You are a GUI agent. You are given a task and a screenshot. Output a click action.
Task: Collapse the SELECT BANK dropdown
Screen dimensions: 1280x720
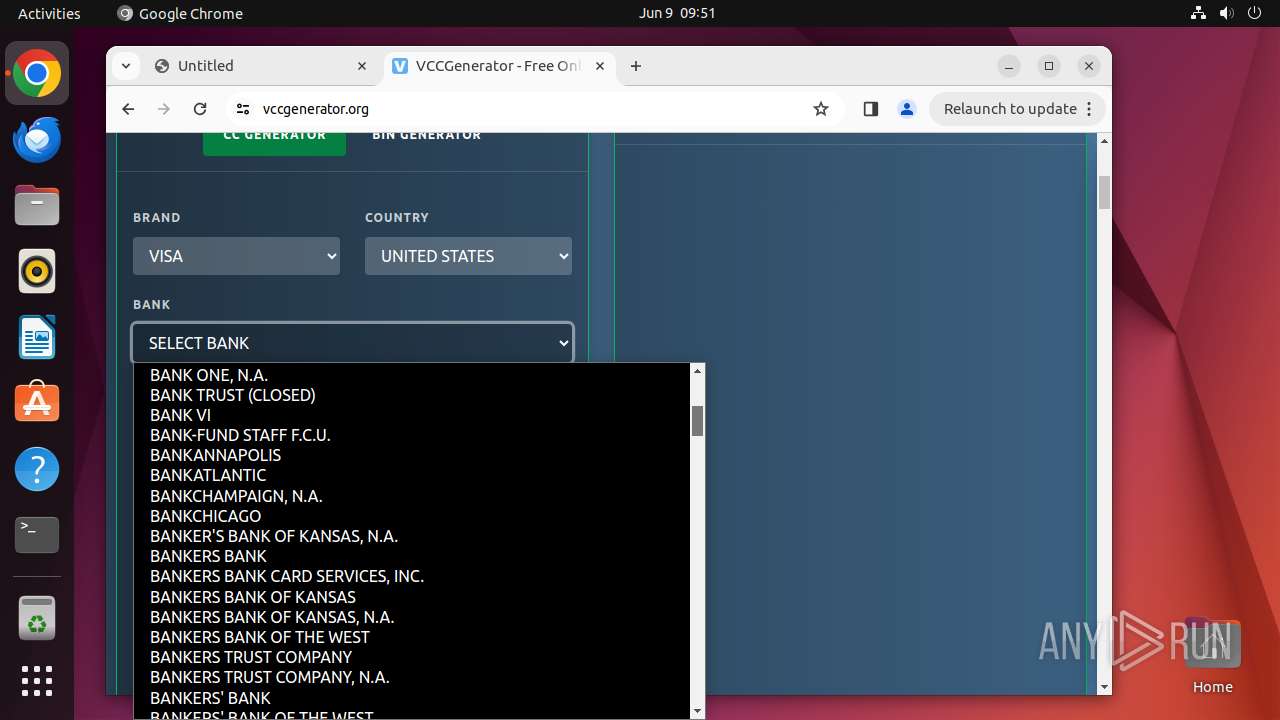(352, 343)
